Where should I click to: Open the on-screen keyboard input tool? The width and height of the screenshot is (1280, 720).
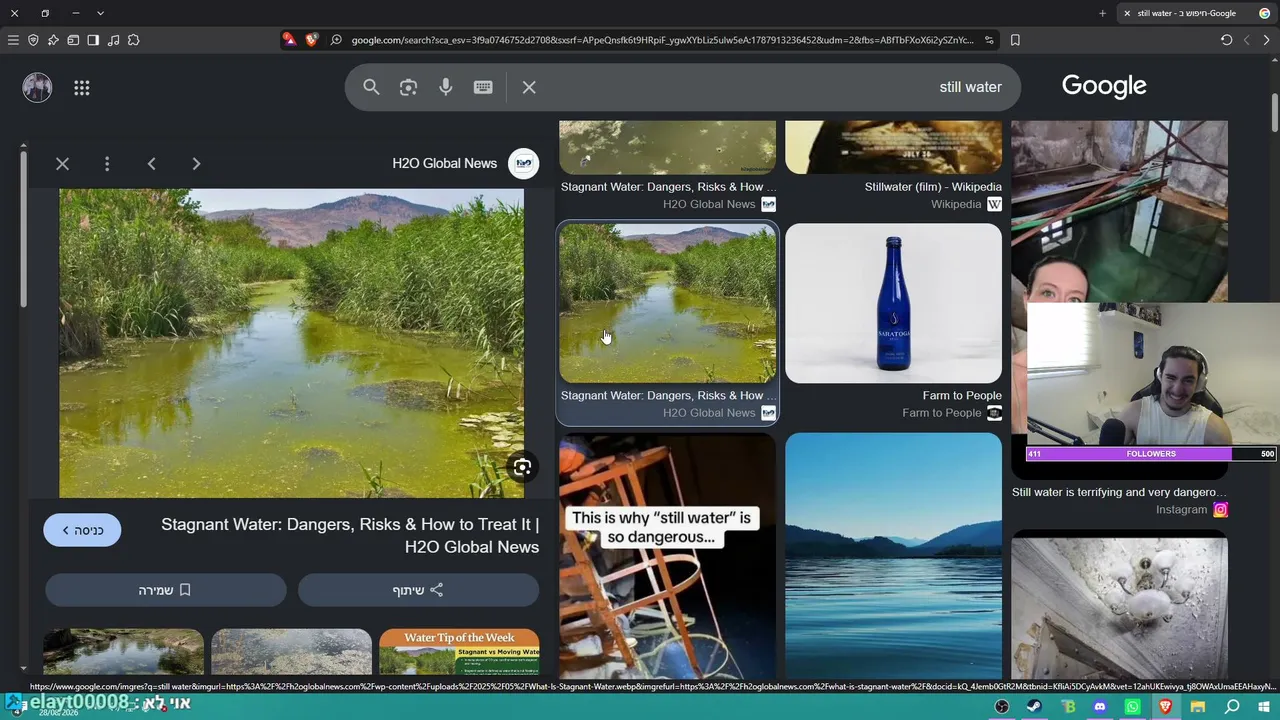(x=483, y=87)
